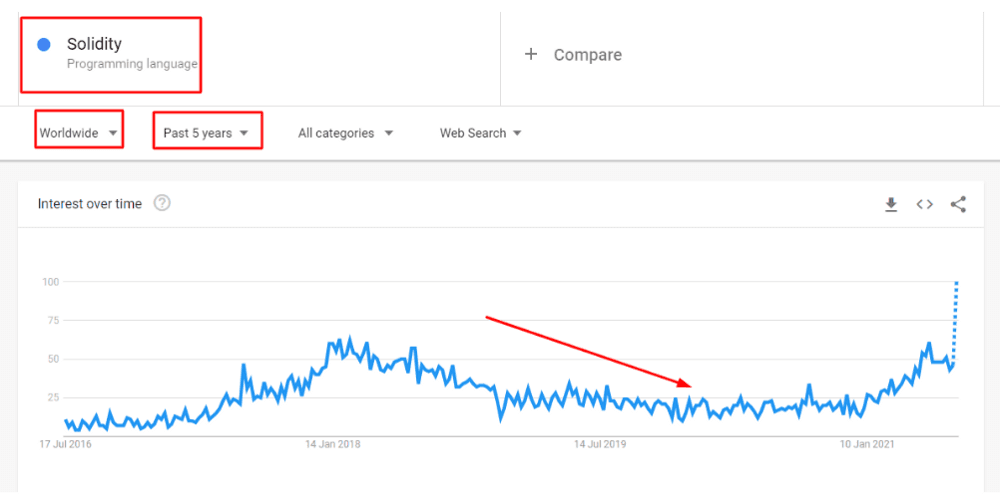
Task: Open the All categories dropdown
Action: tap(345, 133)
